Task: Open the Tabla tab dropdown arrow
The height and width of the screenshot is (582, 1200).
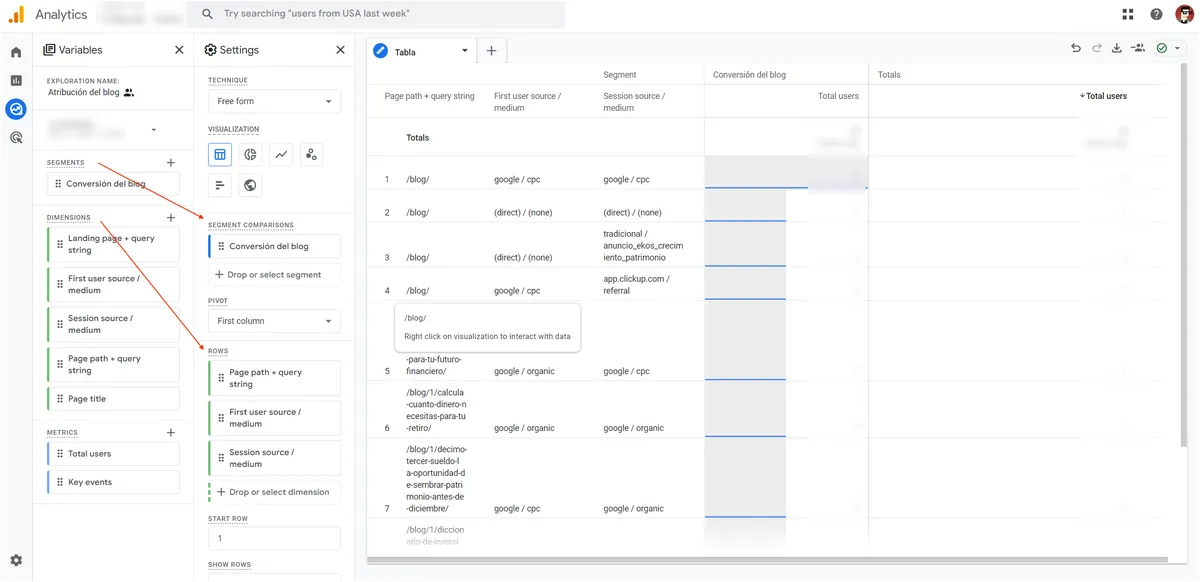Action: click(464, 51)
